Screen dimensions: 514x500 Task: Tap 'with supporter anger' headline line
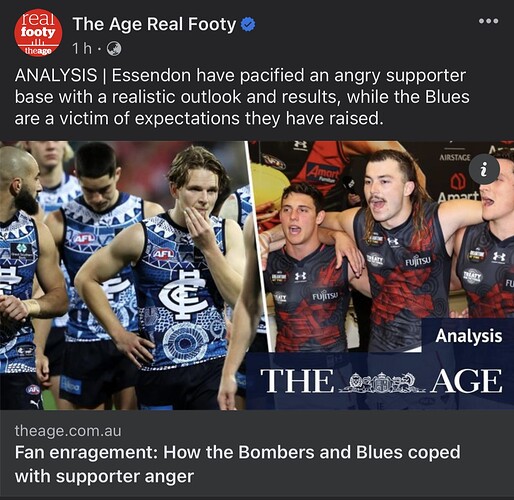pyautogui.click(x=104, y=476)
